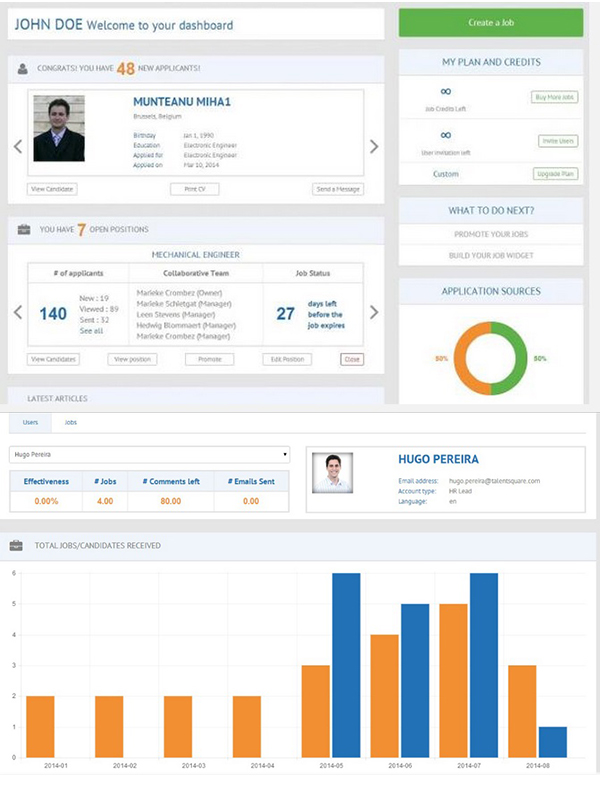Advance to next open position arrow
This screenshot has width=600, height=790.
point(374,312)
